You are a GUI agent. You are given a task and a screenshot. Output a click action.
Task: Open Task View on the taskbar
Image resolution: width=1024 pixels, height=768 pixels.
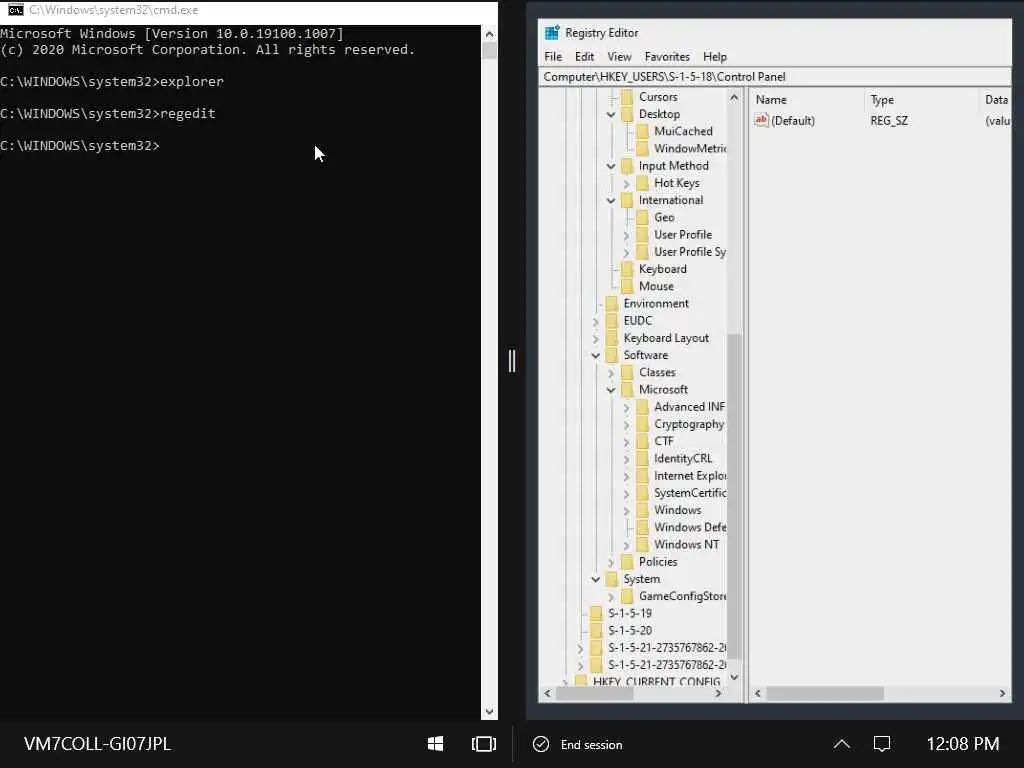point(484,744)
